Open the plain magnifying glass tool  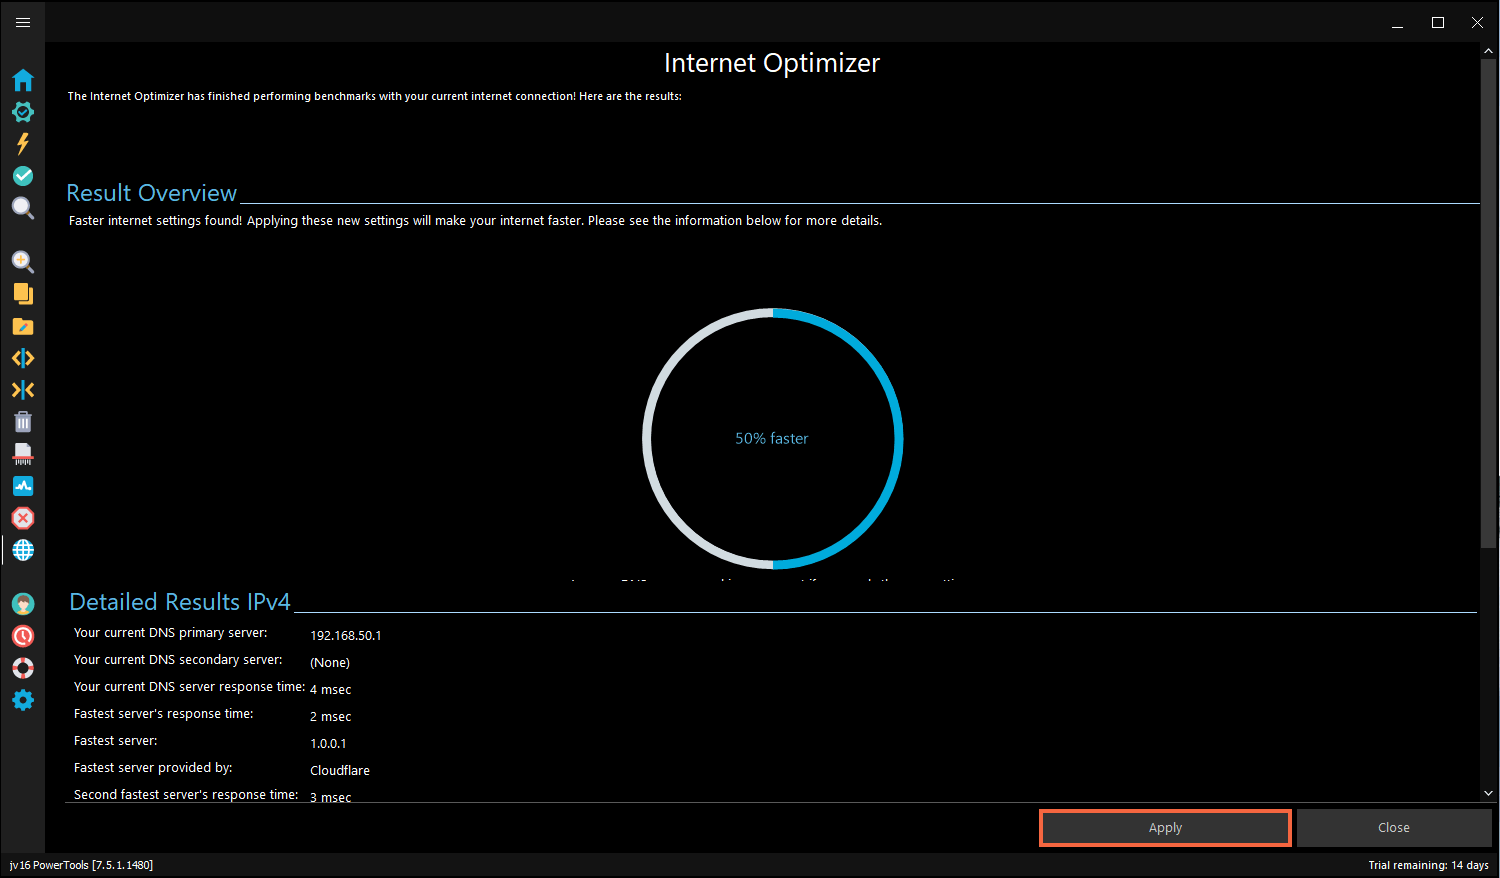(x=23, y=208)
